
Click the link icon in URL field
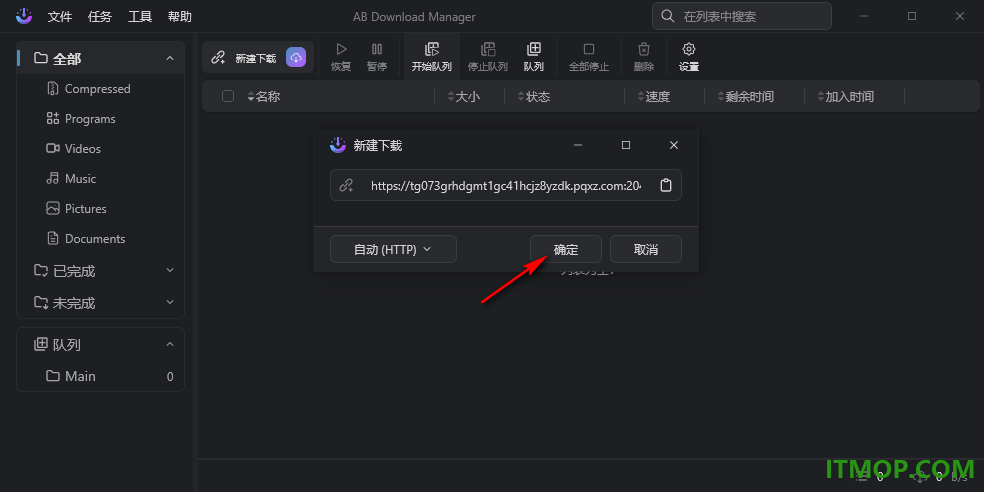click(x=346, y=185)
